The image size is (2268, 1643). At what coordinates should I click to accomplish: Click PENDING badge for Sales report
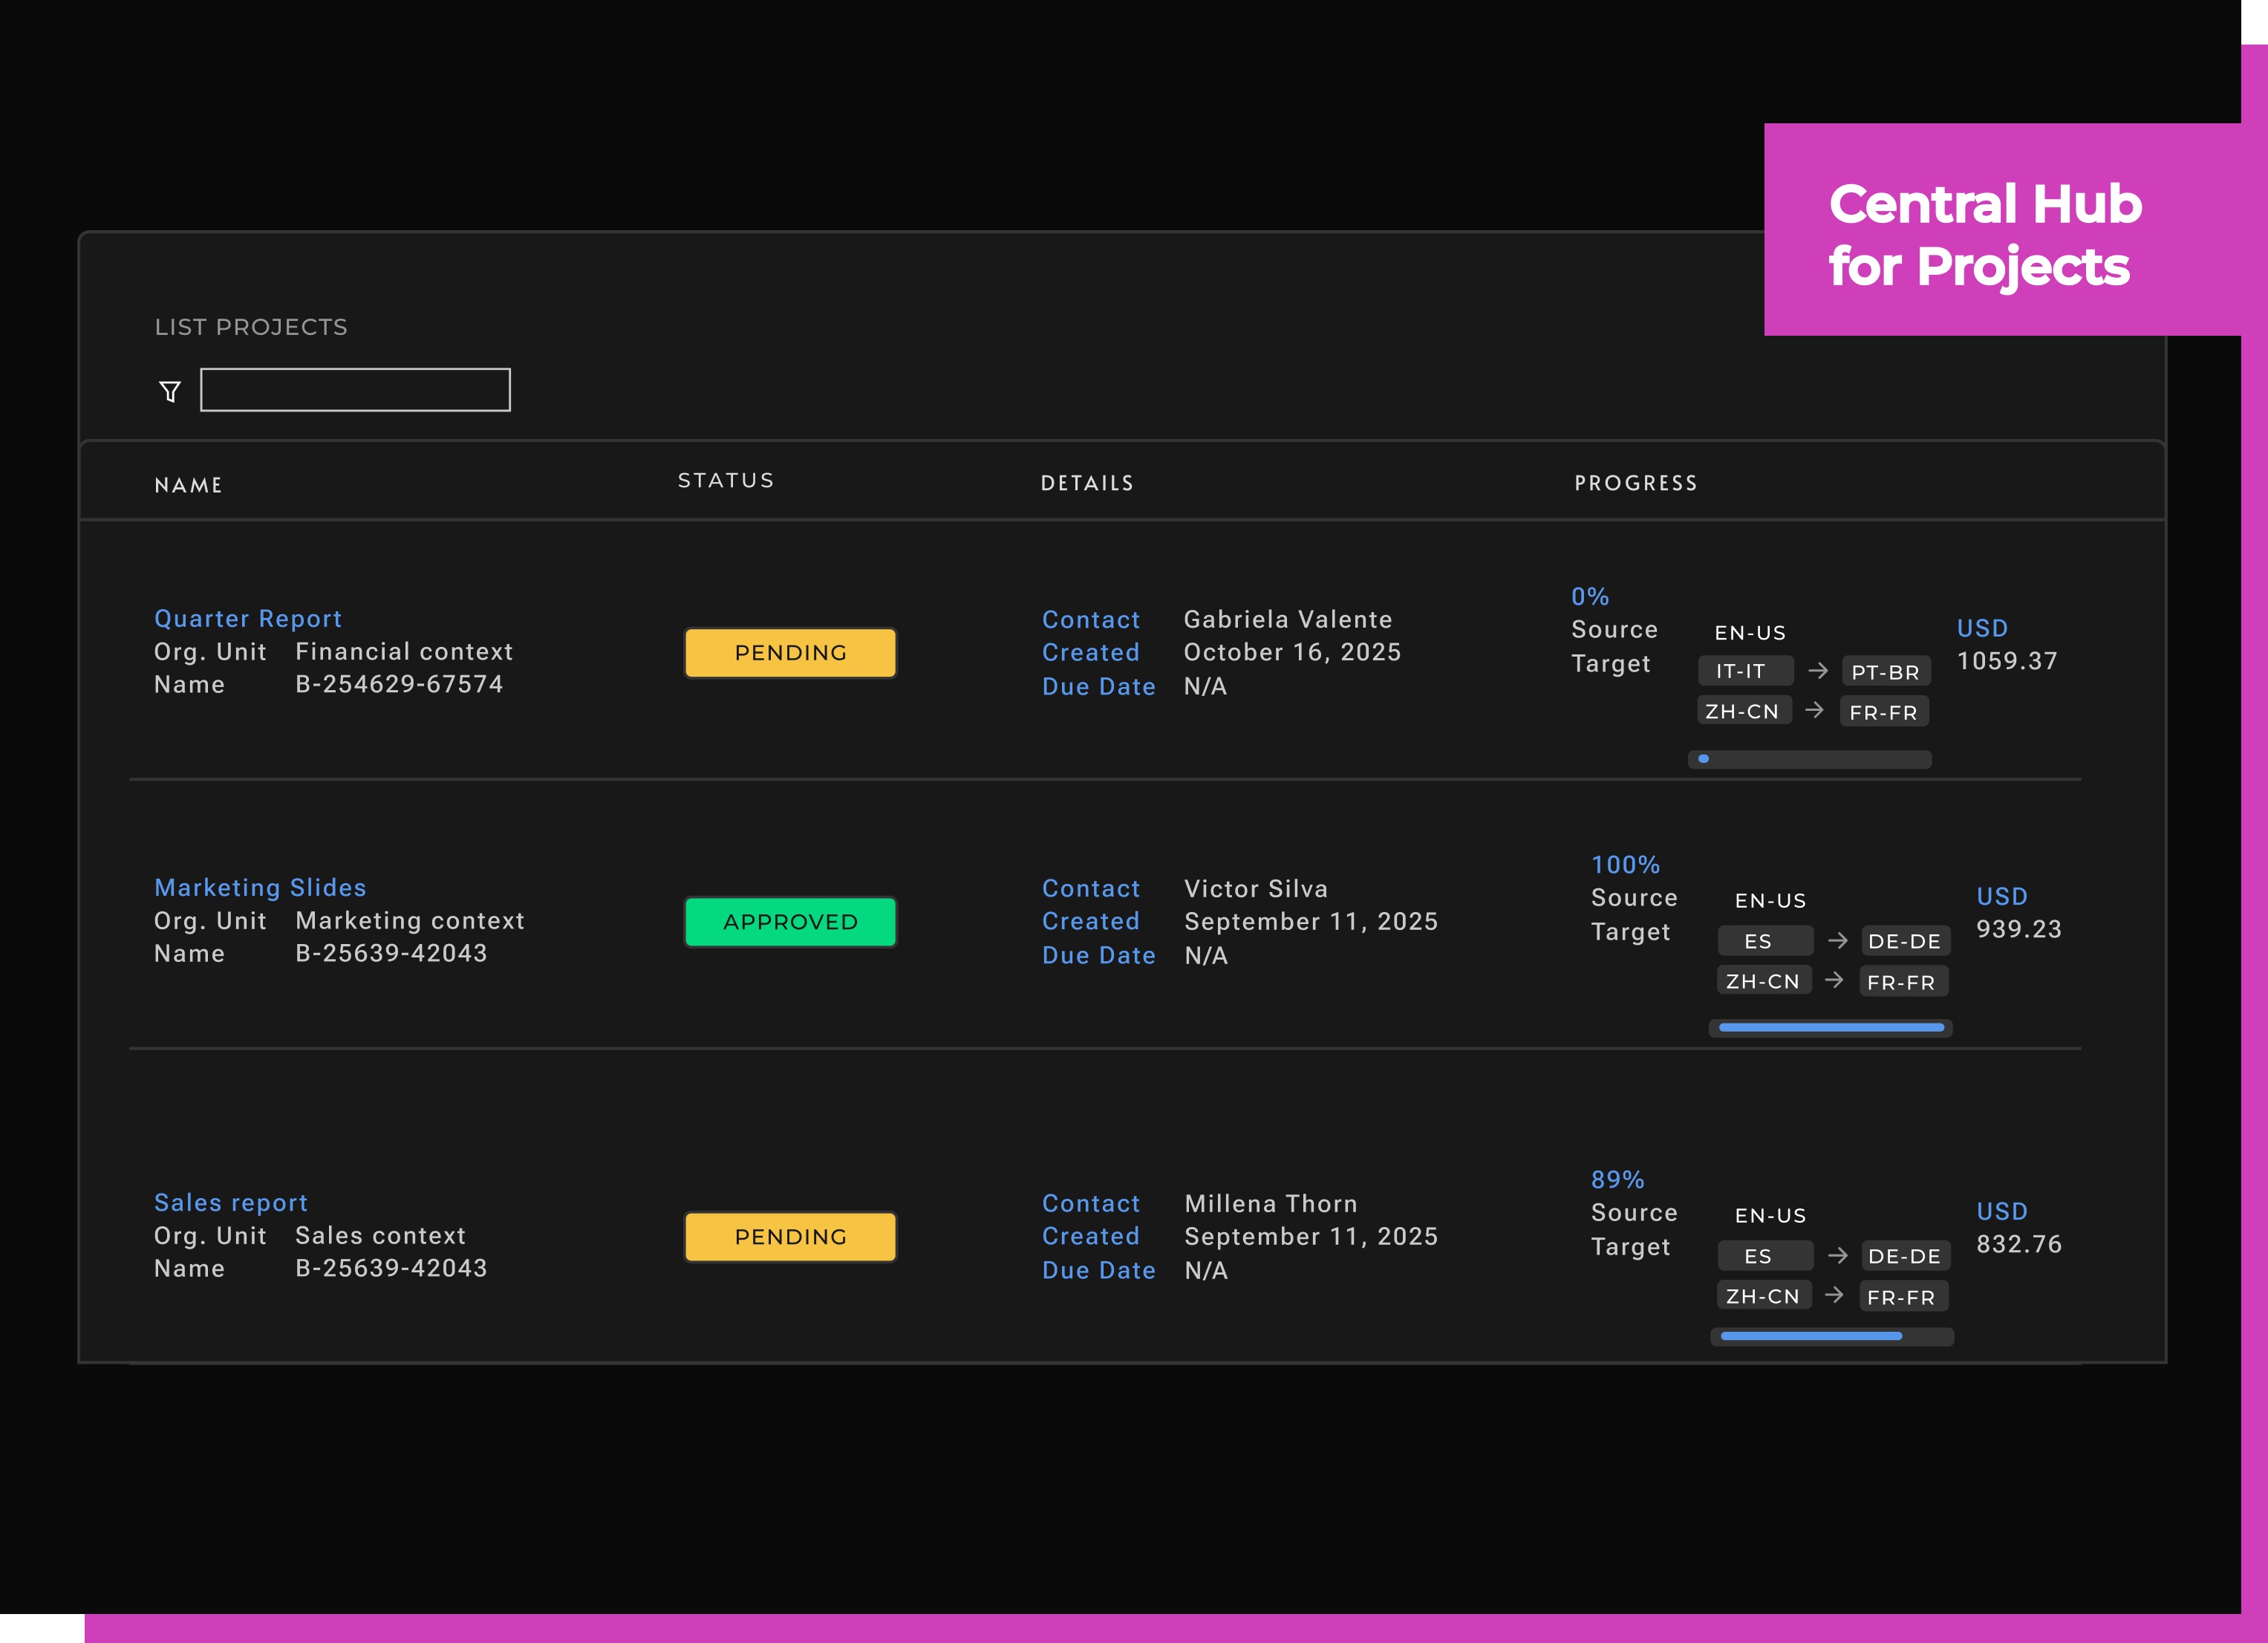(790, 1237)
